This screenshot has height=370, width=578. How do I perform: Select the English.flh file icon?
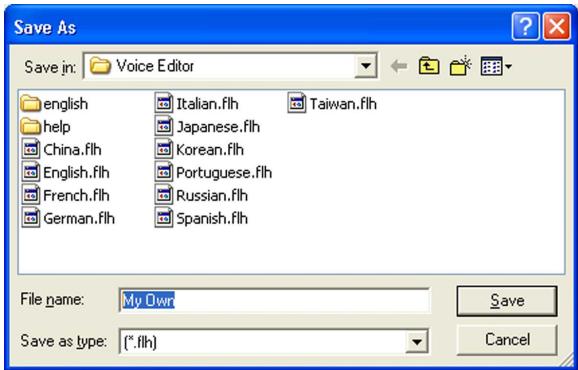31,172
